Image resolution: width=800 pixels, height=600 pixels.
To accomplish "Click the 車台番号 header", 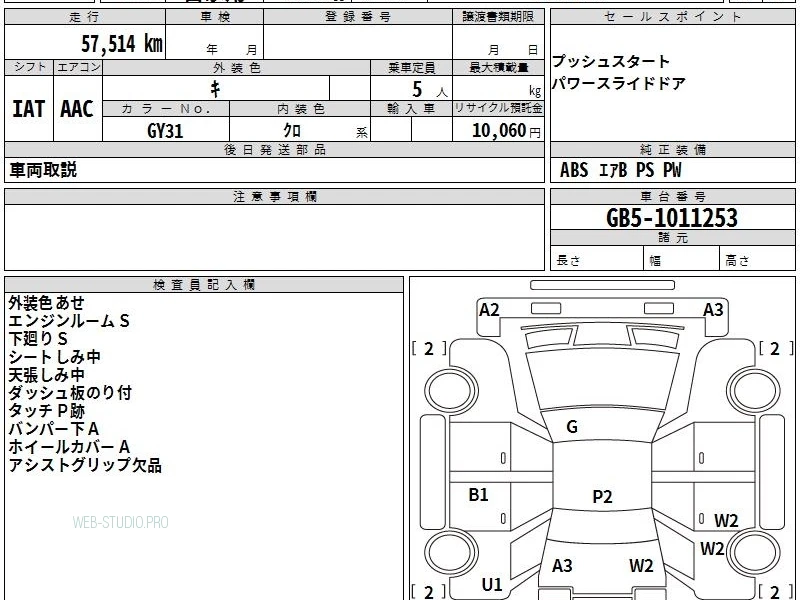I will (672, 196).
